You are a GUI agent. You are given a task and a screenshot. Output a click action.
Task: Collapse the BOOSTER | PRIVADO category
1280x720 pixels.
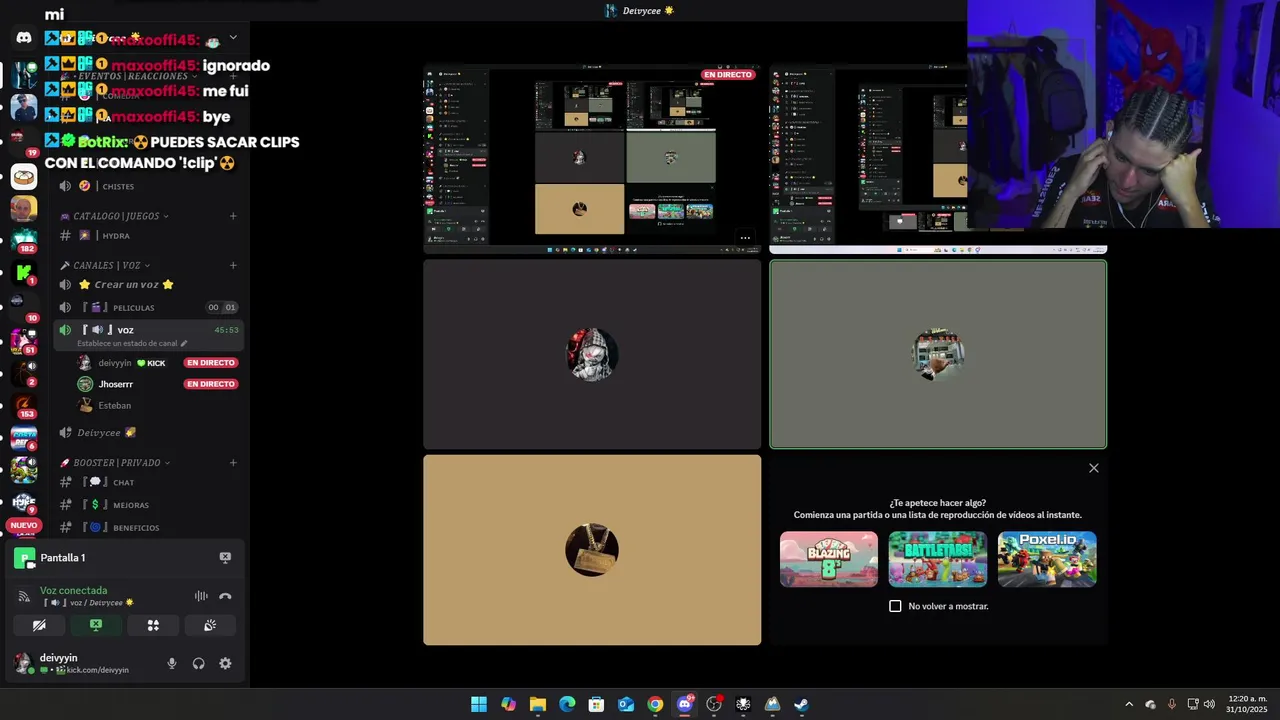[x=115, y=463]
